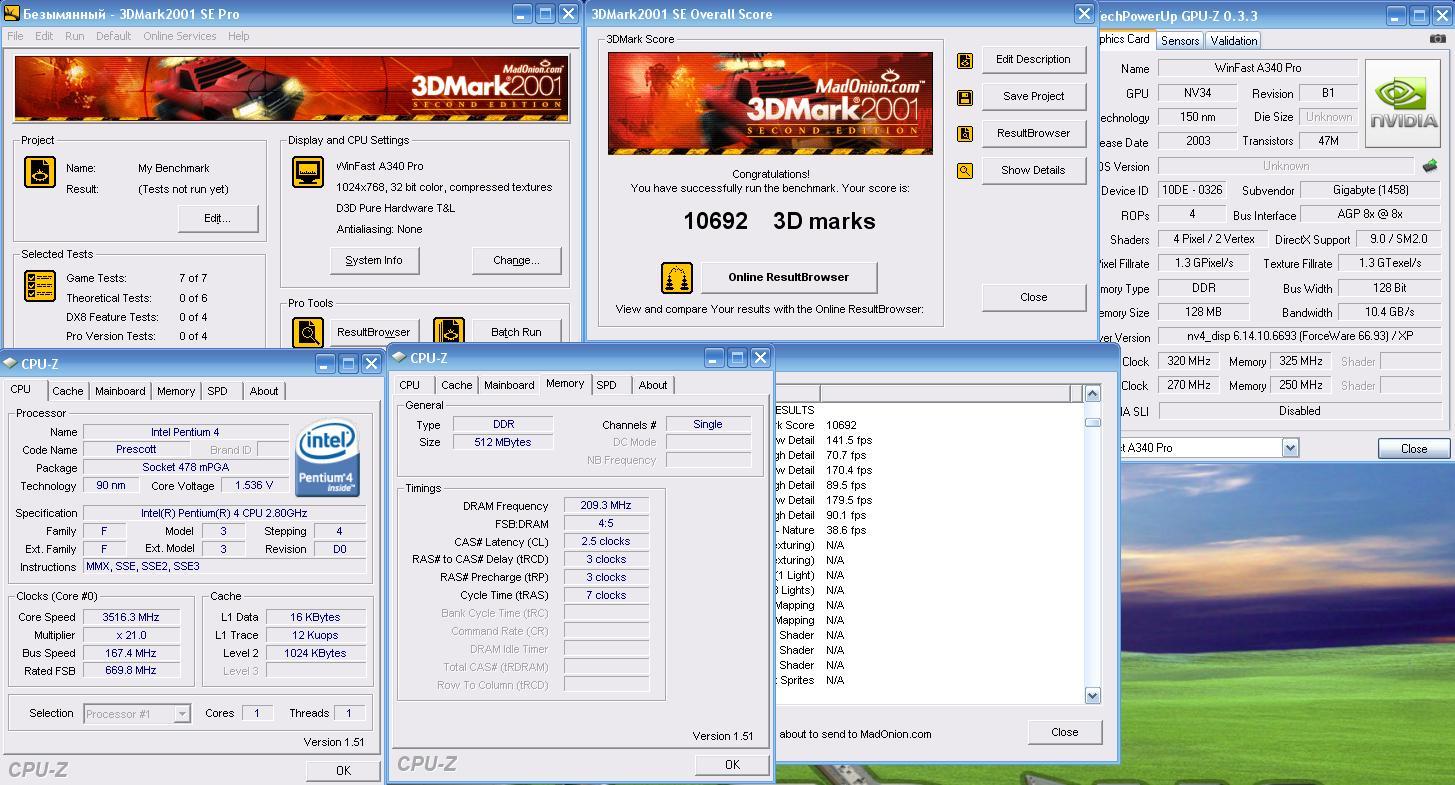Click the GPU-Z Name field WinFast A340 Pro
The height and width of the screenshot is (785, 1455).
[x=1258, y=68]
